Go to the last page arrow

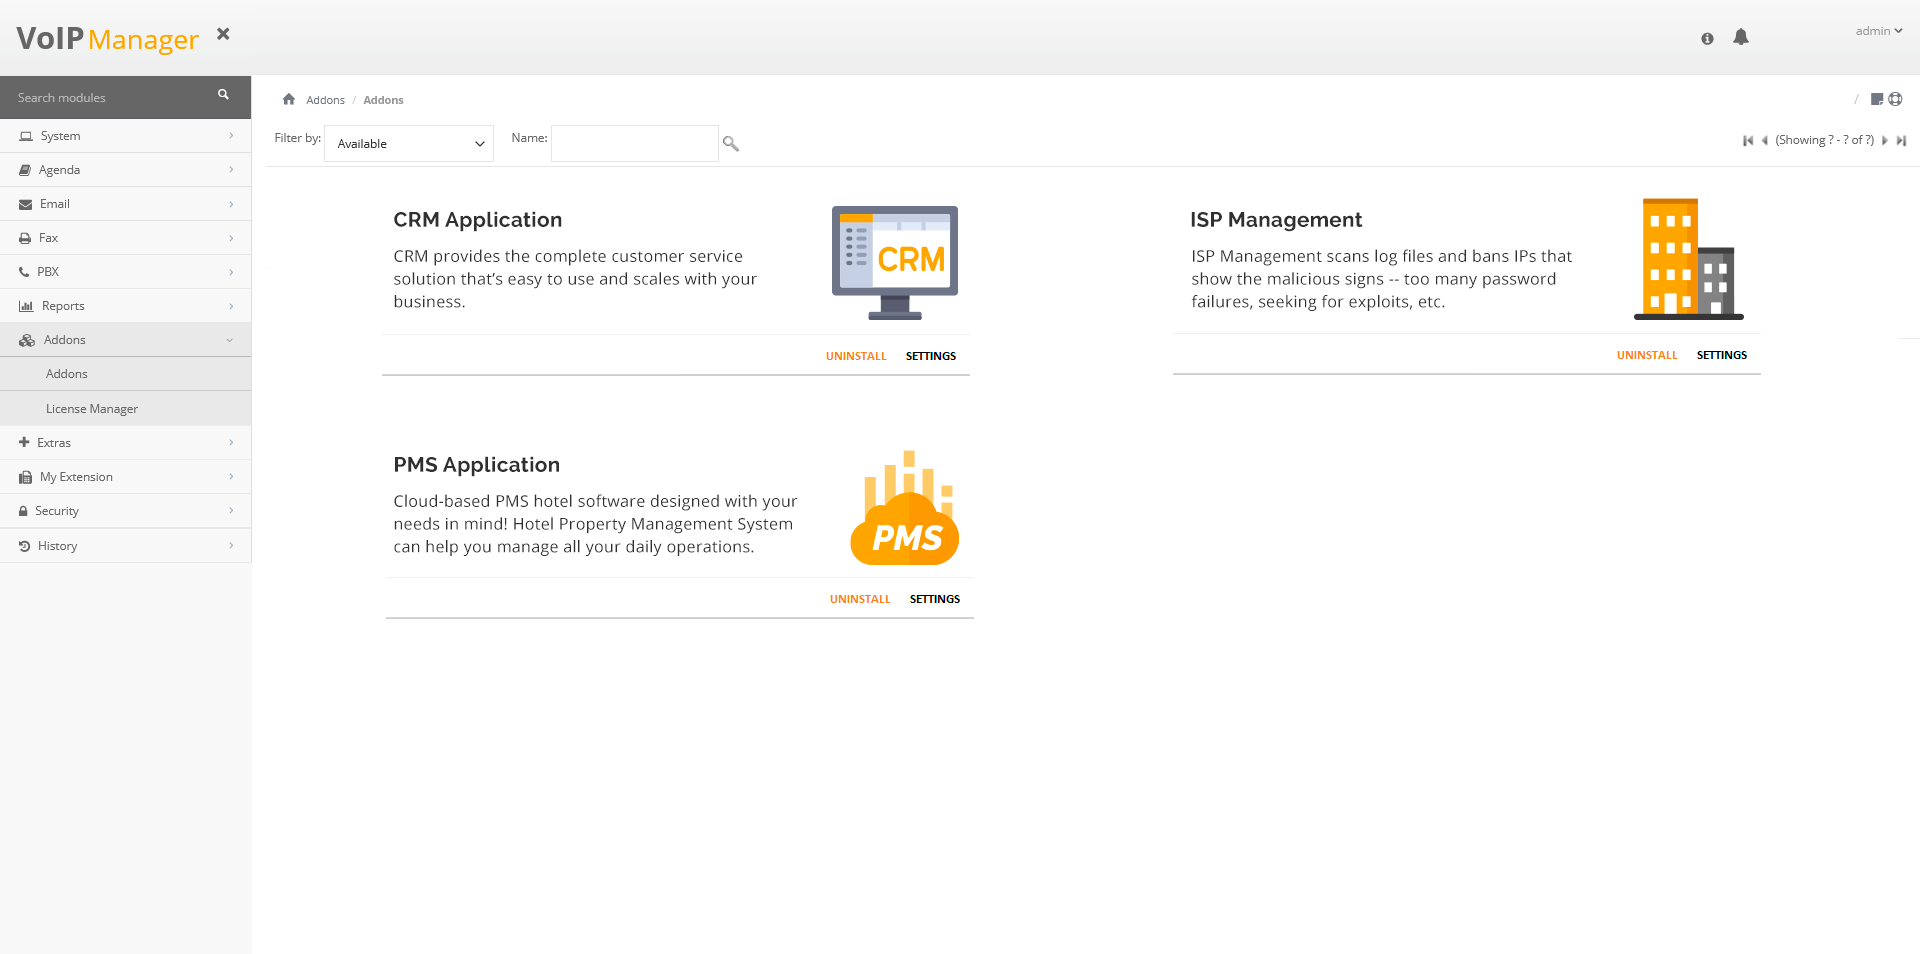click(x=1901, y=141)
